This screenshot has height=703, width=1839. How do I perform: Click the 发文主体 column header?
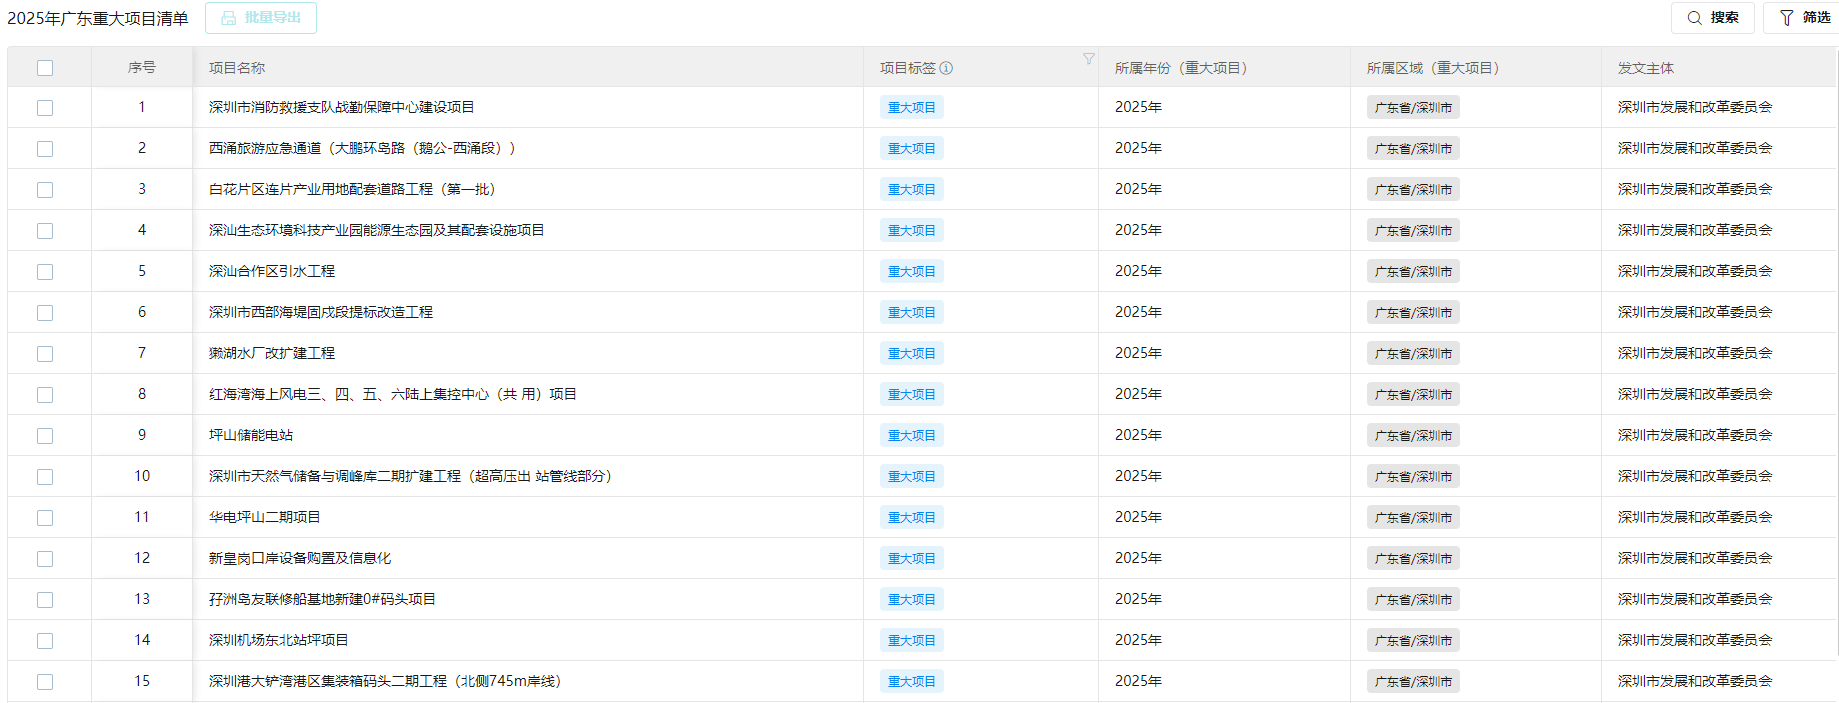pos(1645,68)
